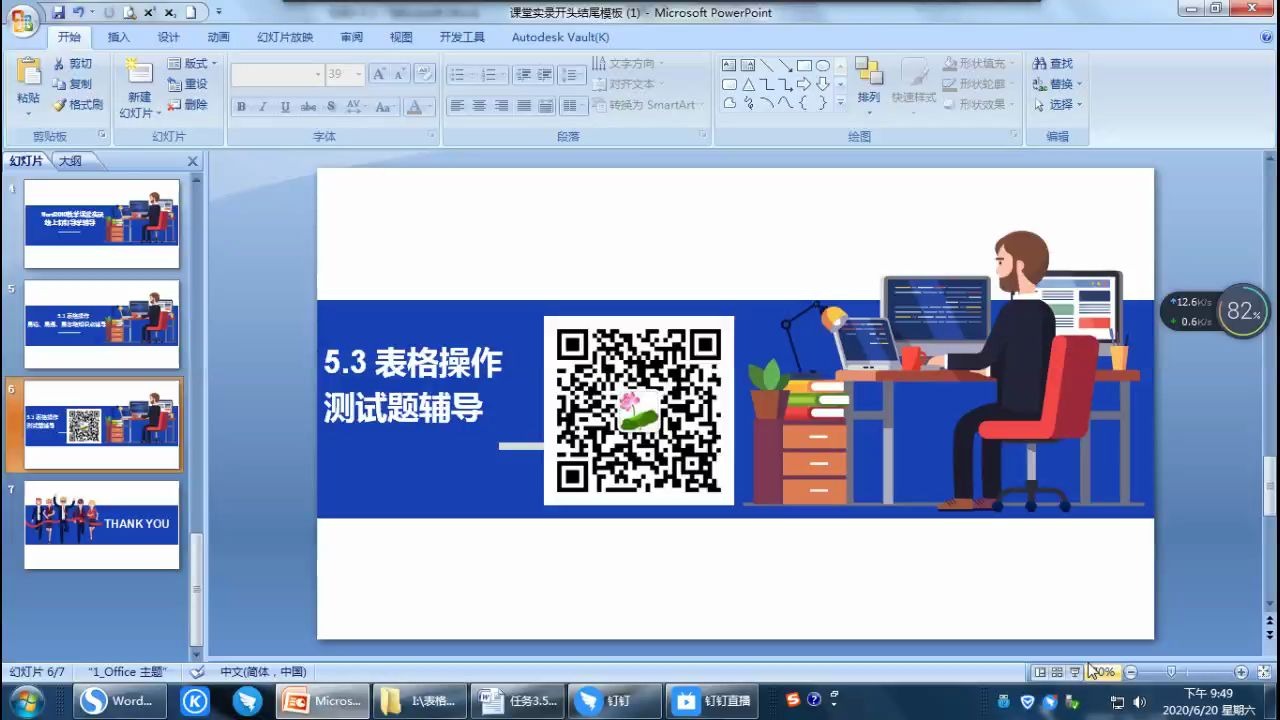Decrease font size
This screenshot has height=720, width=1280.
tap(400, 74)
